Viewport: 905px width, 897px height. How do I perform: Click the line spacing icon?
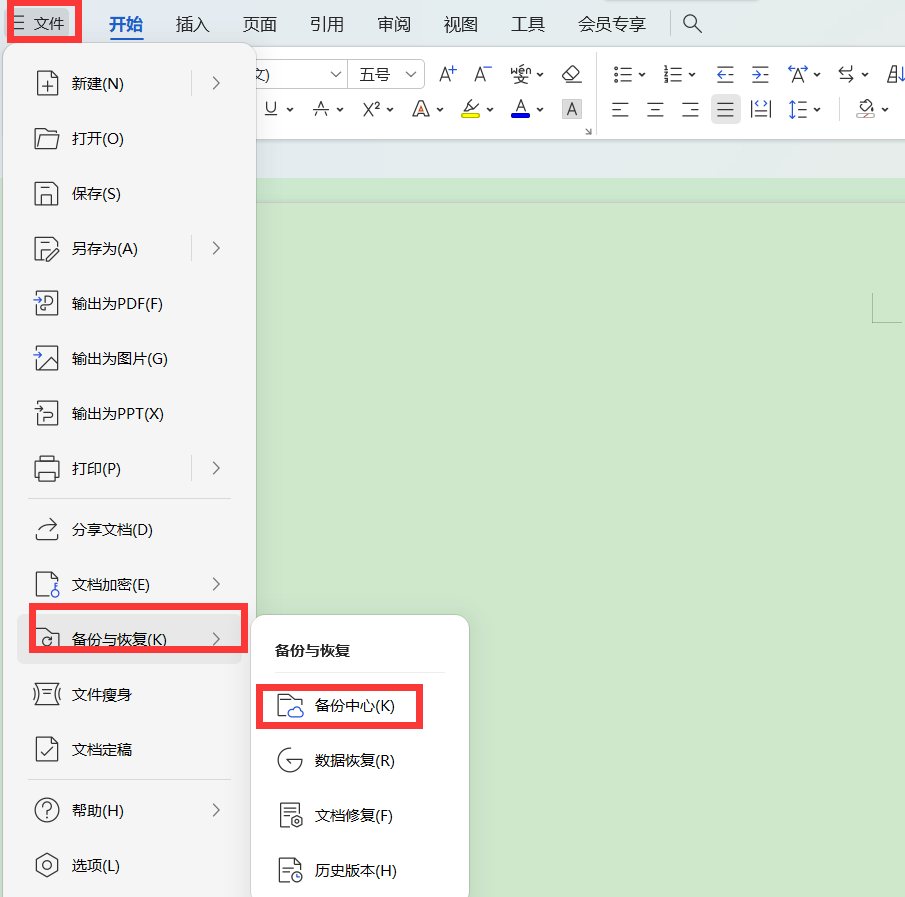tap(798, 109)
